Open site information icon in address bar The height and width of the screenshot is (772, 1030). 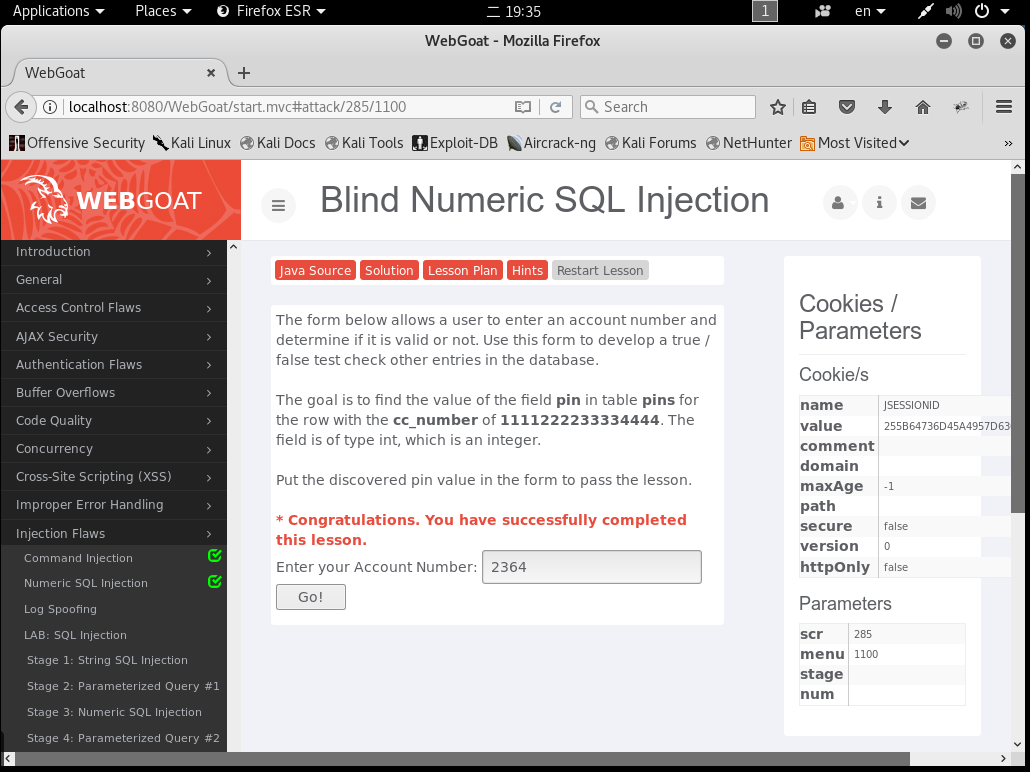49,107
